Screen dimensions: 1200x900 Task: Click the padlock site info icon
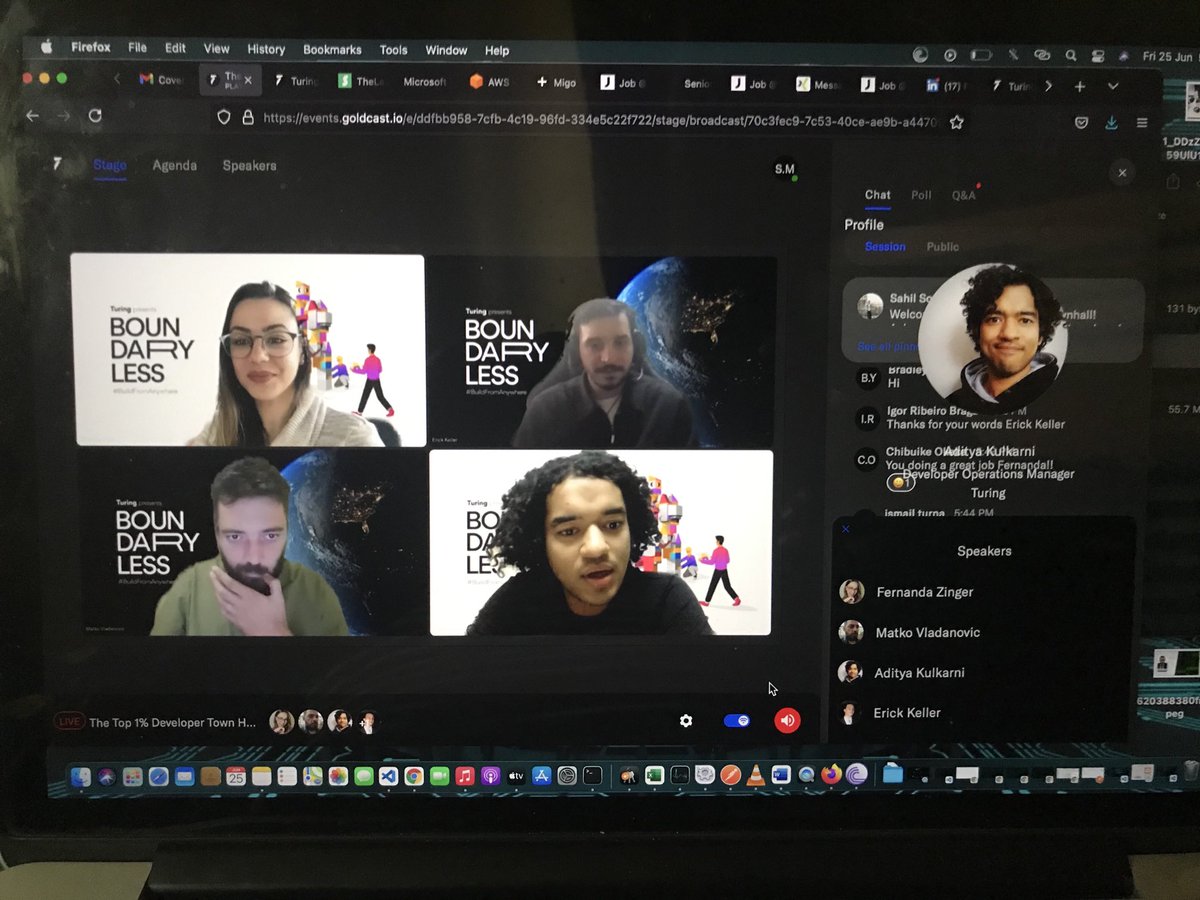tap(248, 117)
